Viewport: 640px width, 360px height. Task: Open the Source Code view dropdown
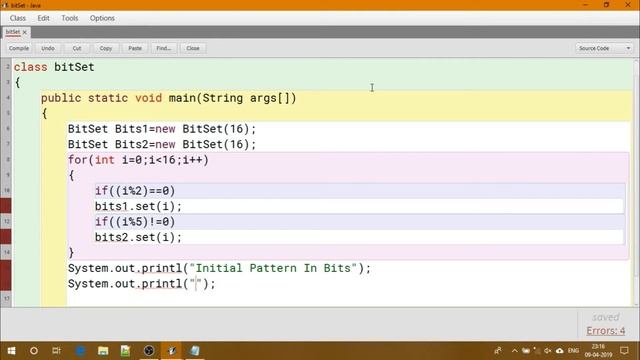pos(604,48)
